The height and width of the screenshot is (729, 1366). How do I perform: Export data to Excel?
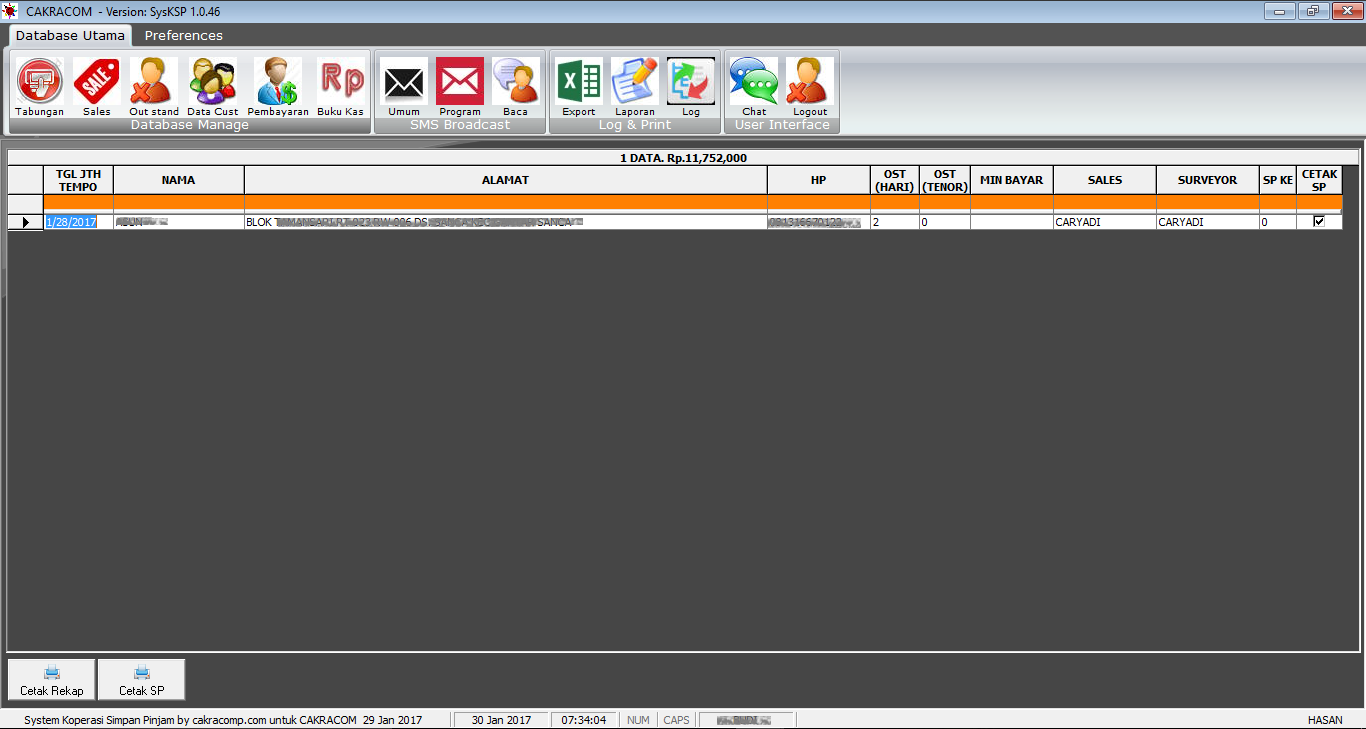click(x=579, y=82)
